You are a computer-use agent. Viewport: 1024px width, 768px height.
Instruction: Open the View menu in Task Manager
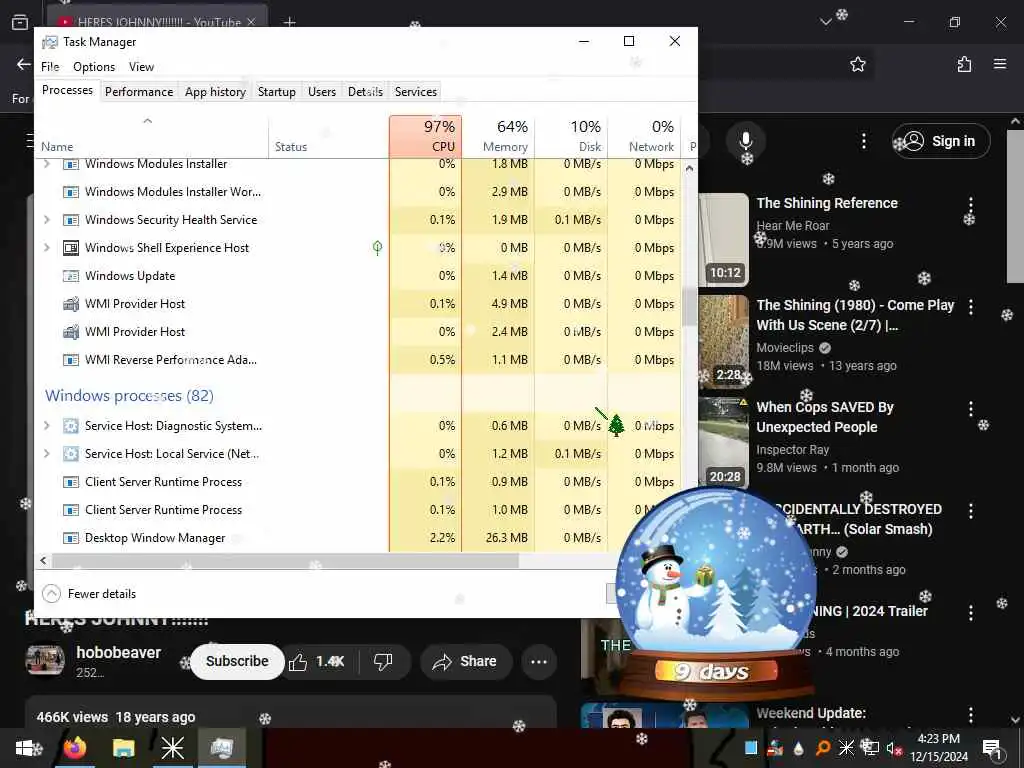(141, 67)
